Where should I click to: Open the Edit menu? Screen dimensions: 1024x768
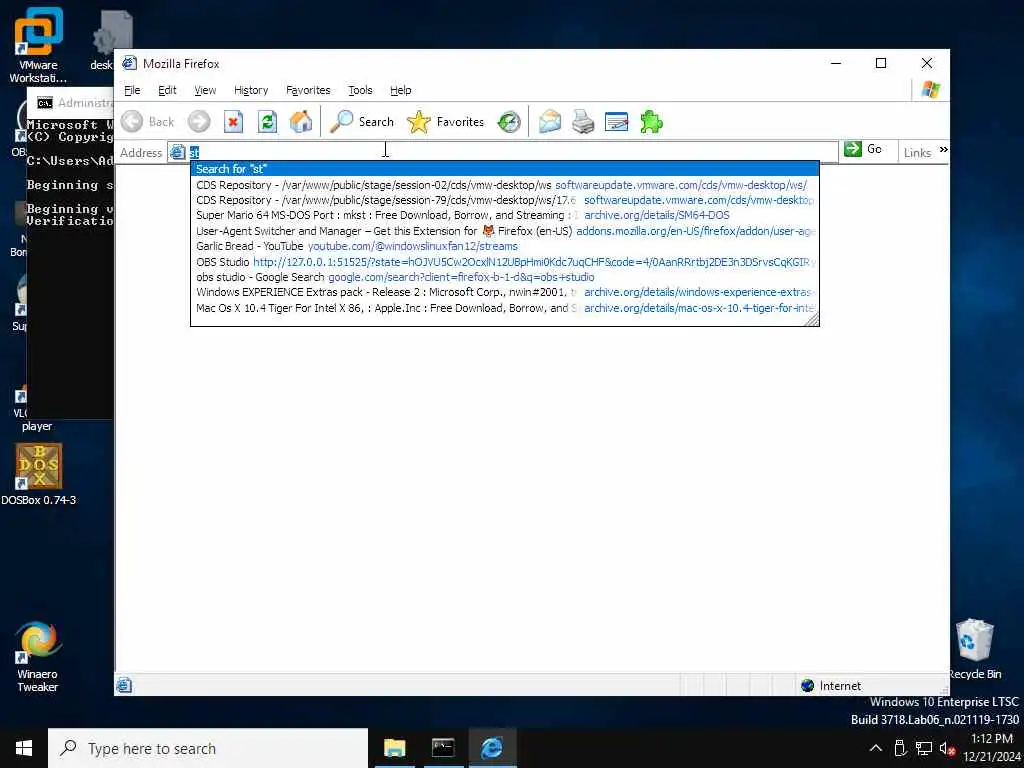click(167, 90)
